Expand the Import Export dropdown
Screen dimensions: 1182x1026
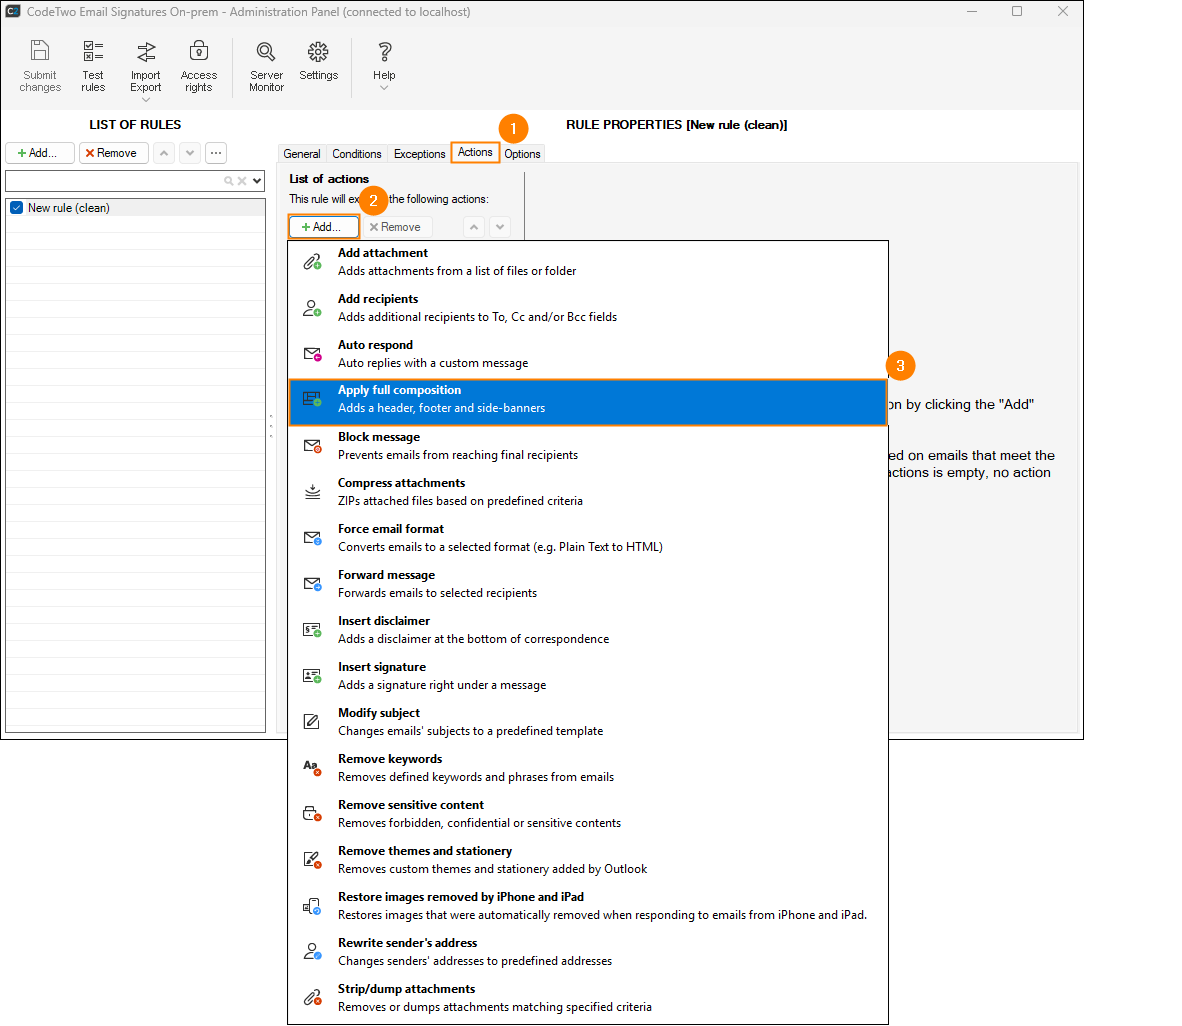146,99
